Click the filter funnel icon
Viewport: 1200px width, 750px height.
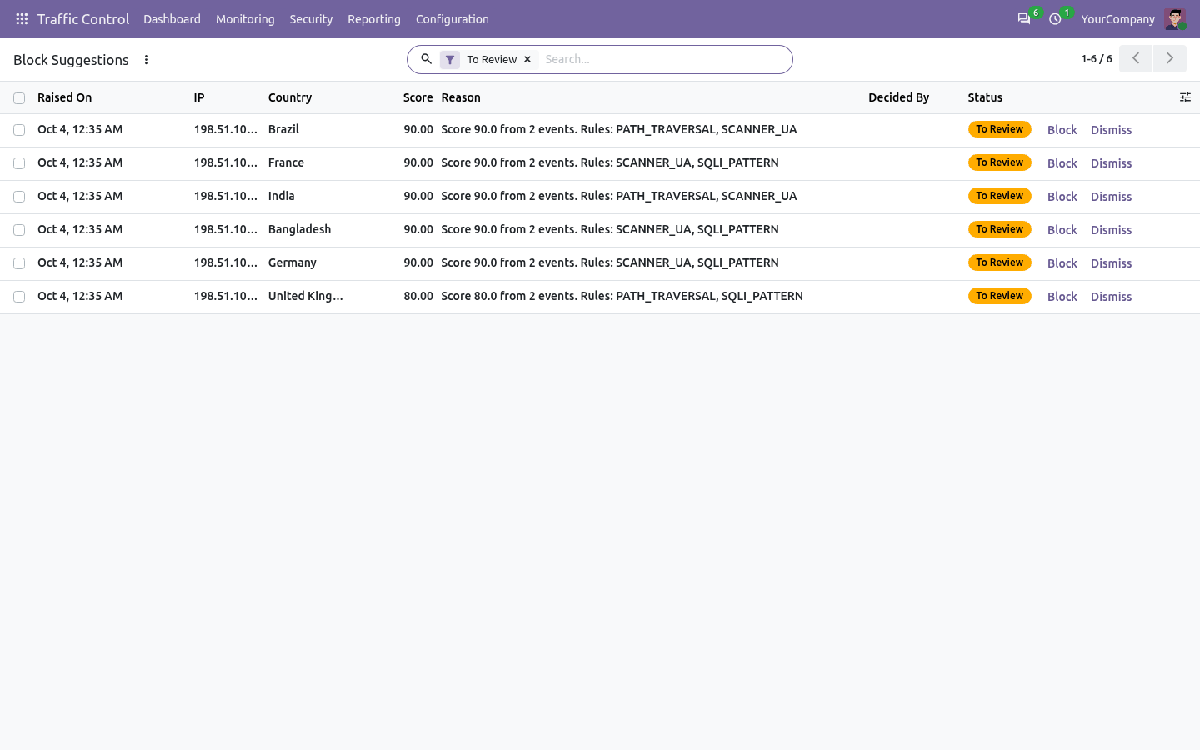(450, 60)
